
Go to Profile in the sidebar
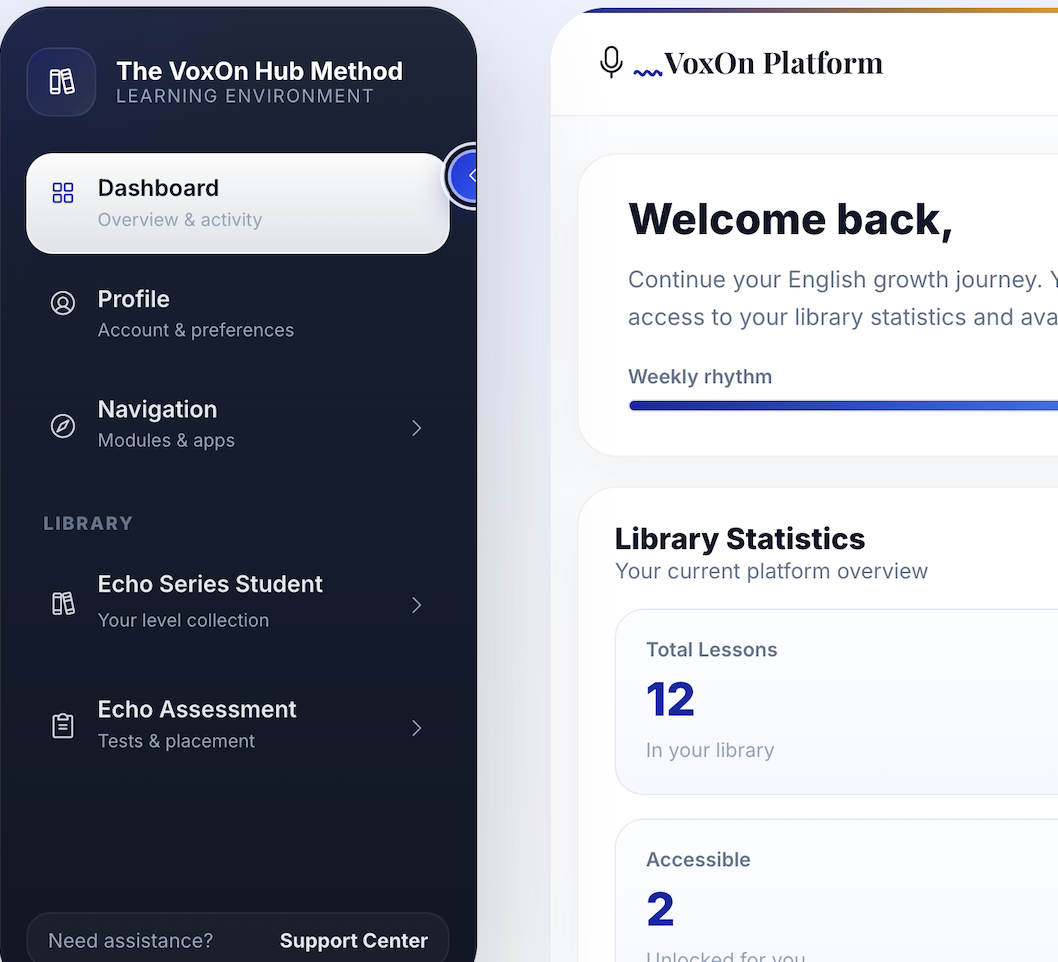point(238,314)
